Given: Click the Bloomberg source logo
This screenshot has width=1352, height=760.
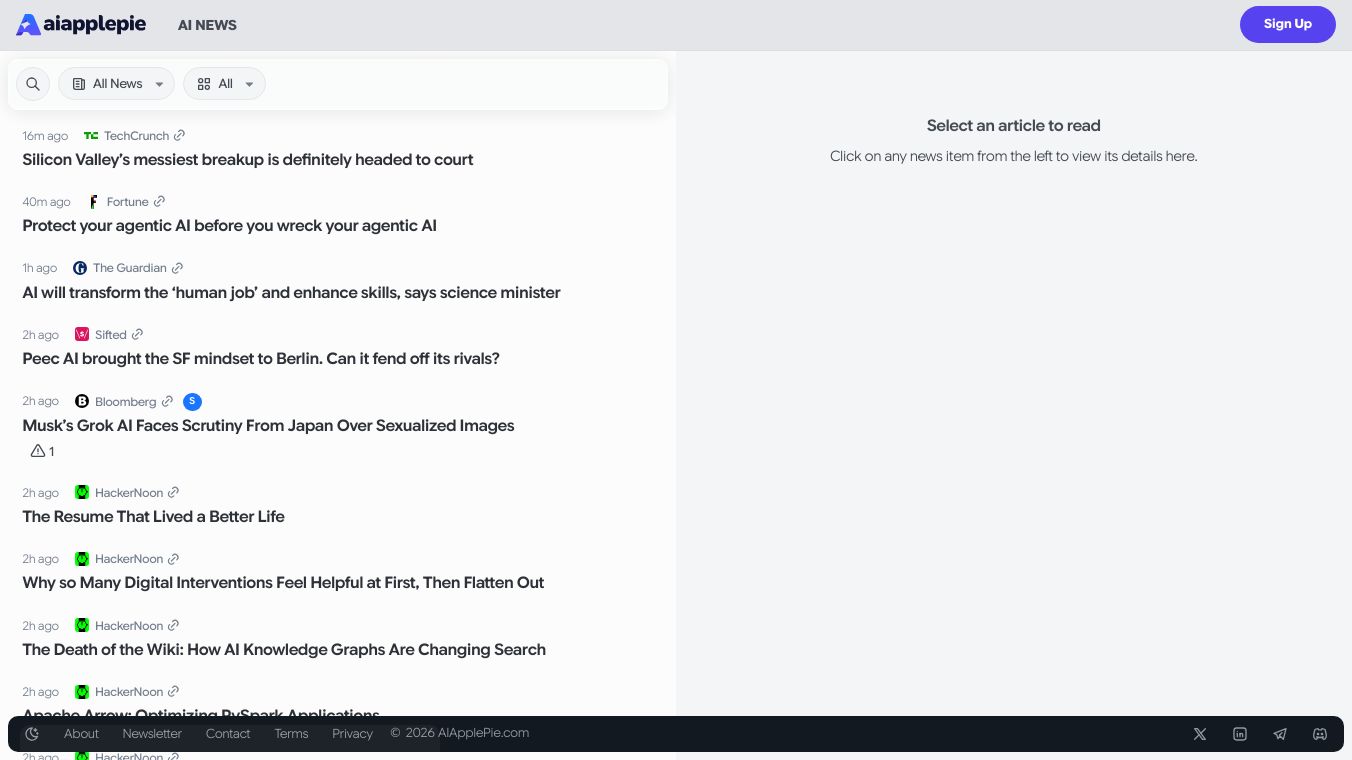Looking at the screenshot, I should tap(82, 401).
